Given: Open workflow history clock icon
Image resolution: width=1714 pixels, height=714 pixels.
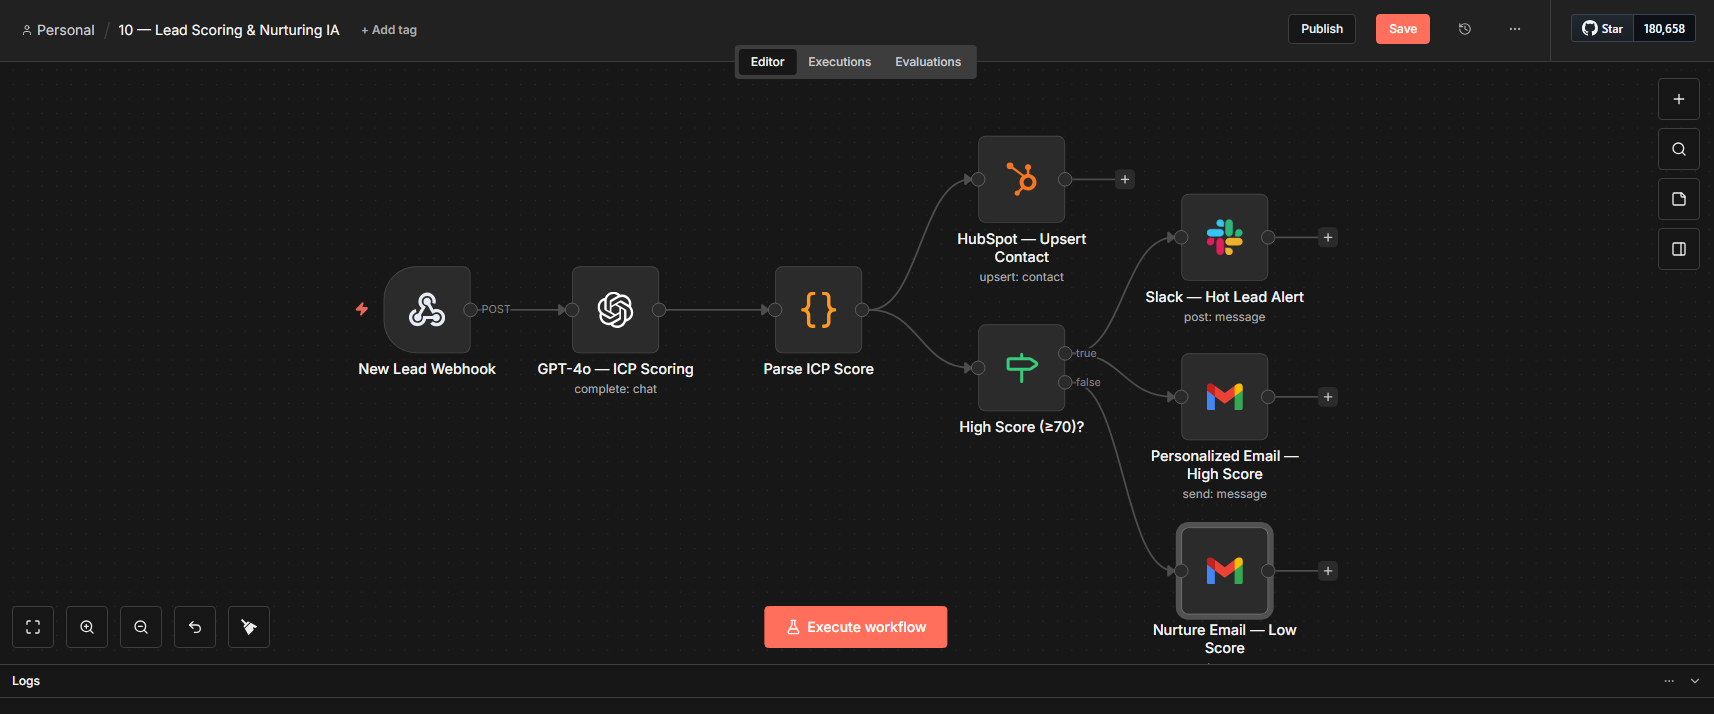Looking at the screenshot, I should pyautogui.click(x=1465, y=29).
